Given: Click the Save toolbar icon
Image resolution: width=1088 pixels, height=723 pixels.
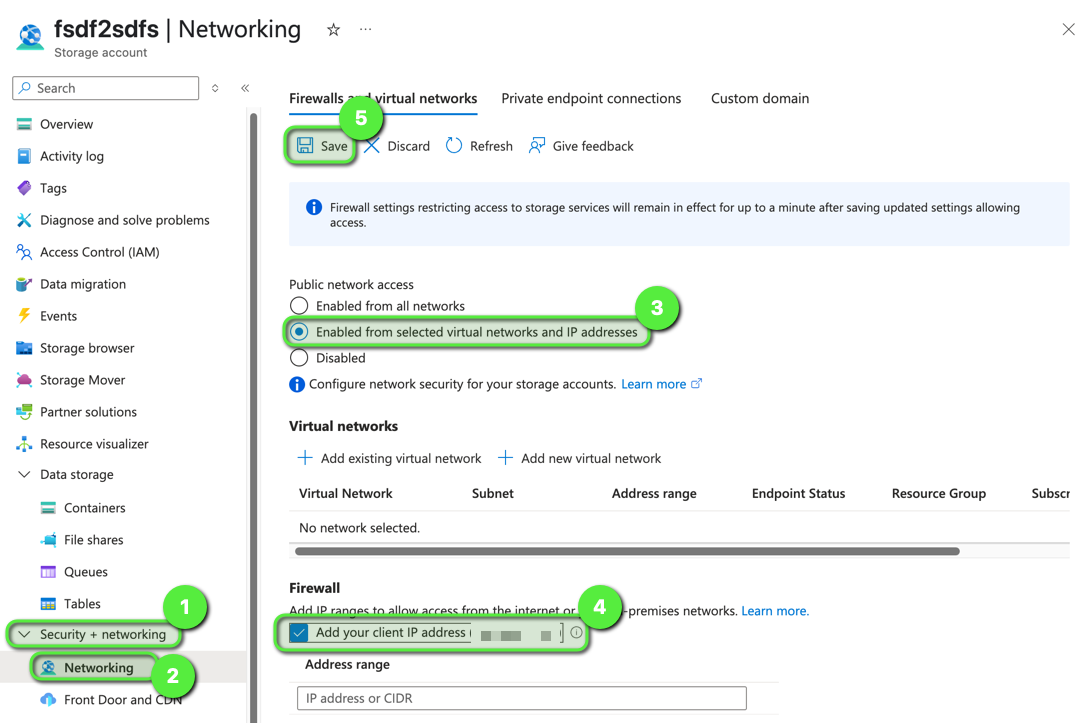Looking at the screenshot, I should 306,146.
